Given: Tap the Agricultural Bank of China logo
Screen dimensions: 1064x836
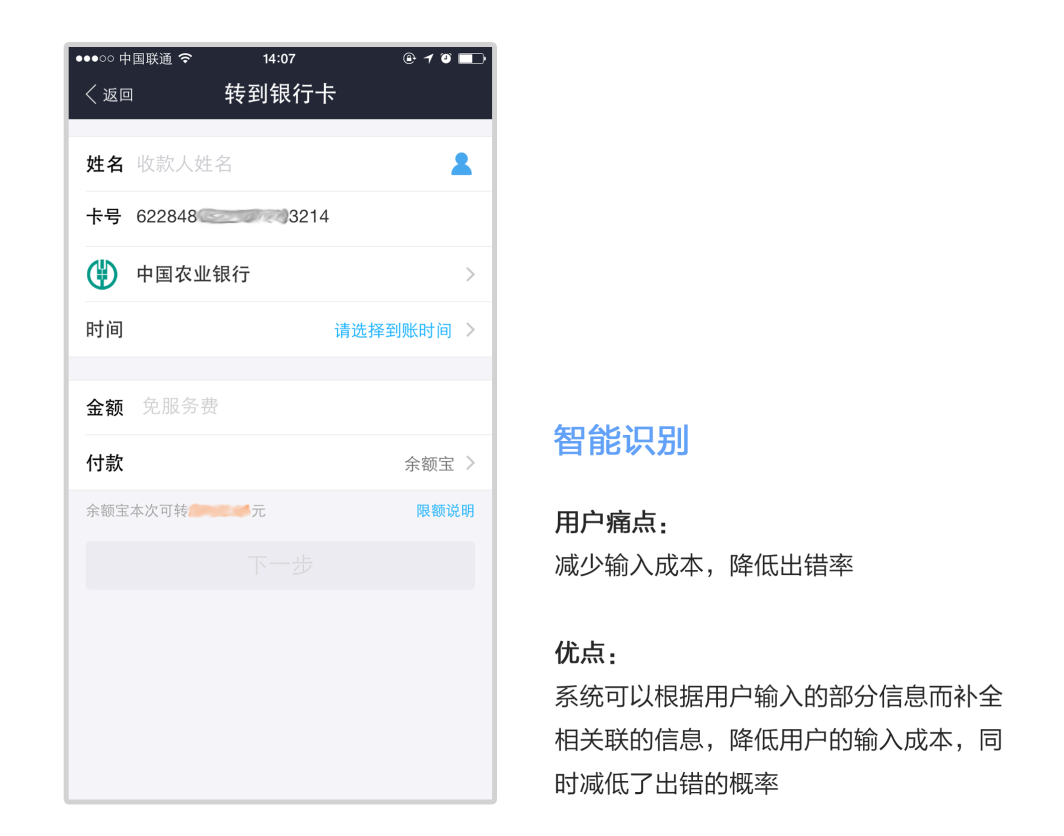Looking at the screenshot, I should [102, 274].
